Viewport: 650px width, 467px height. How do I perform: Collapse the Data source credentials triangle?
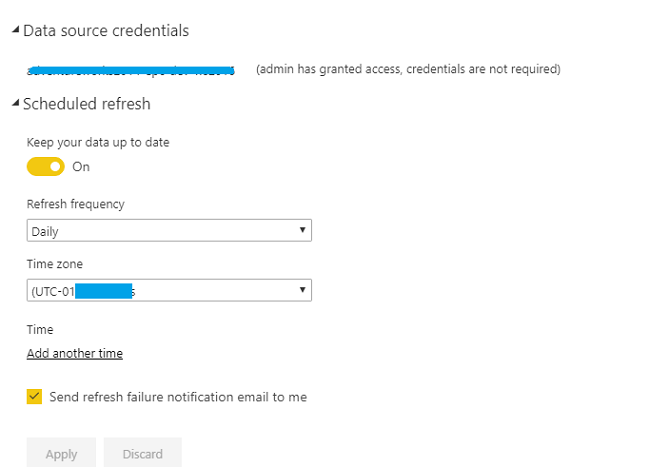(x=16, y=31)
